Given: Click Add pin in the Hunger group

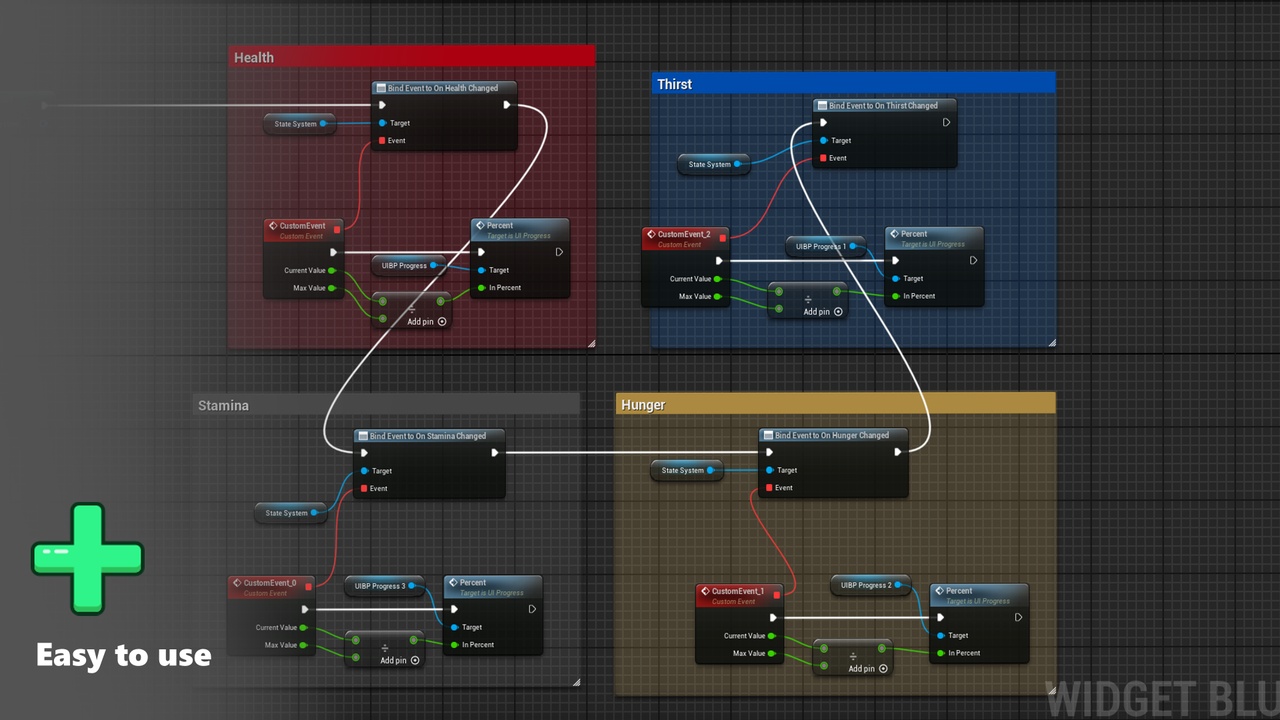Looking at the screenshot, I should point(868,668).
